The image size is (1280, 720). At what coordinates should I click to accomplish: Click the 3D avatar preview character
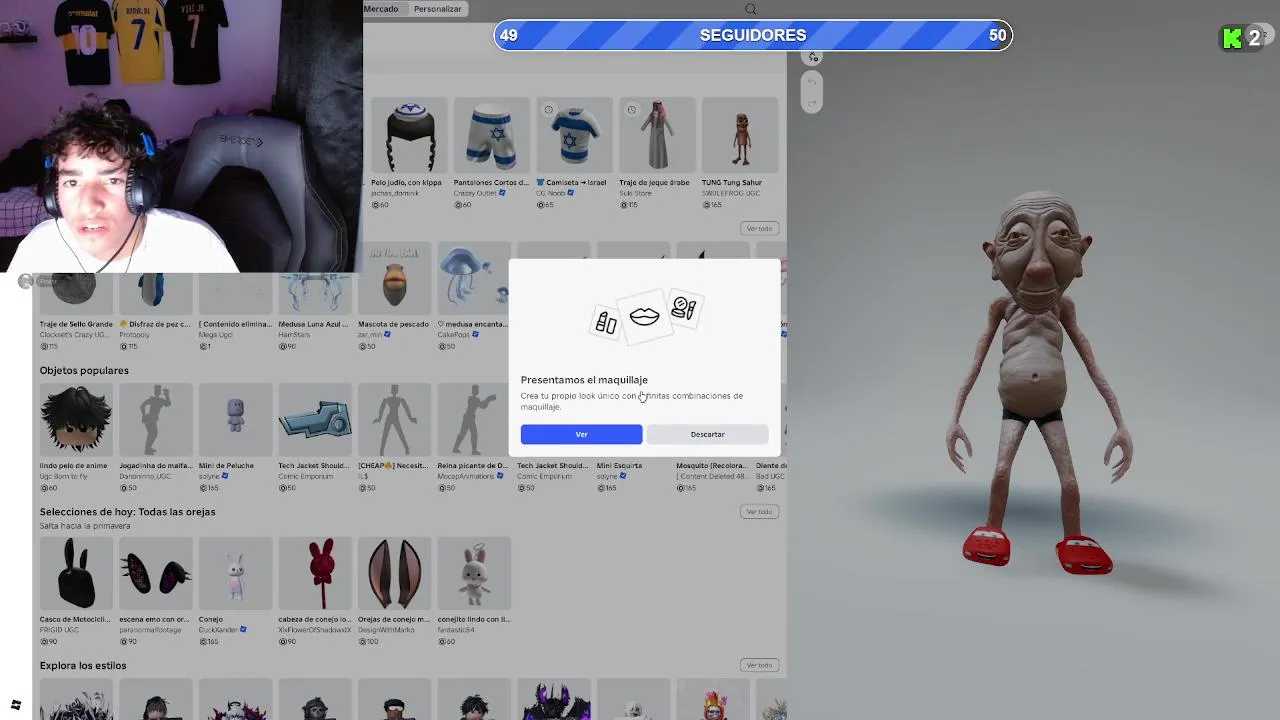(1038, 385)
